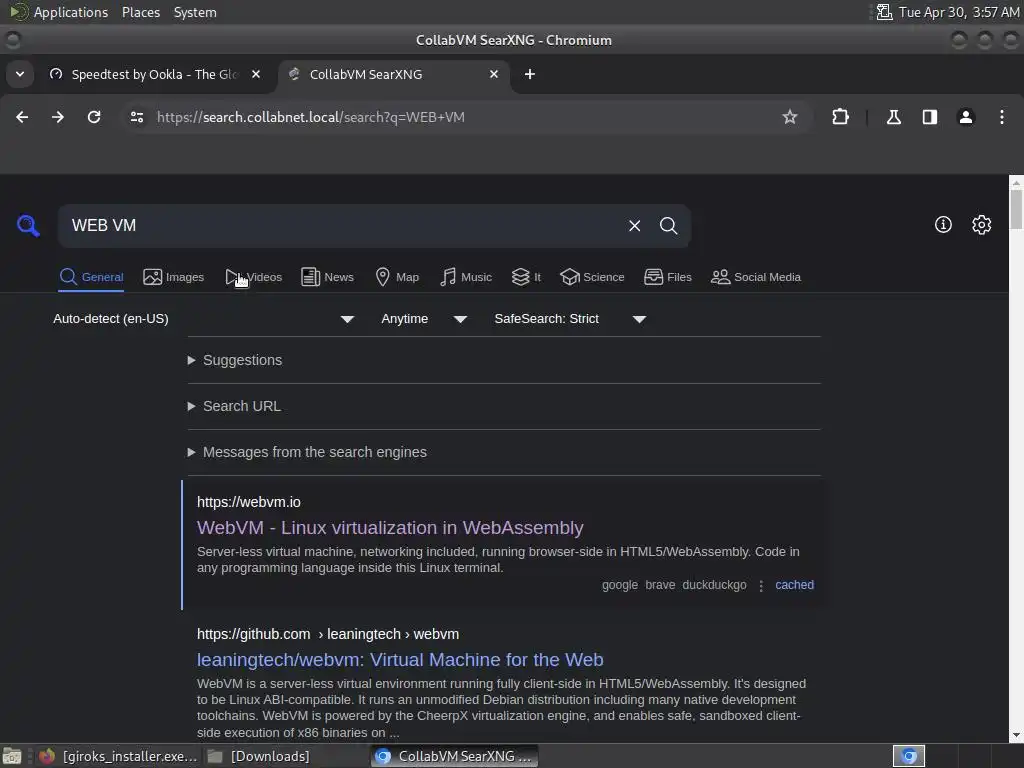
Task: Select the General search category
Action: (x=91, y=277)
